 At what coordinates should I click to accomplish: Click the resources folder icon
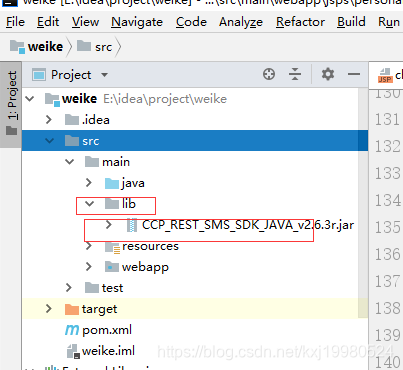(112, 247)
